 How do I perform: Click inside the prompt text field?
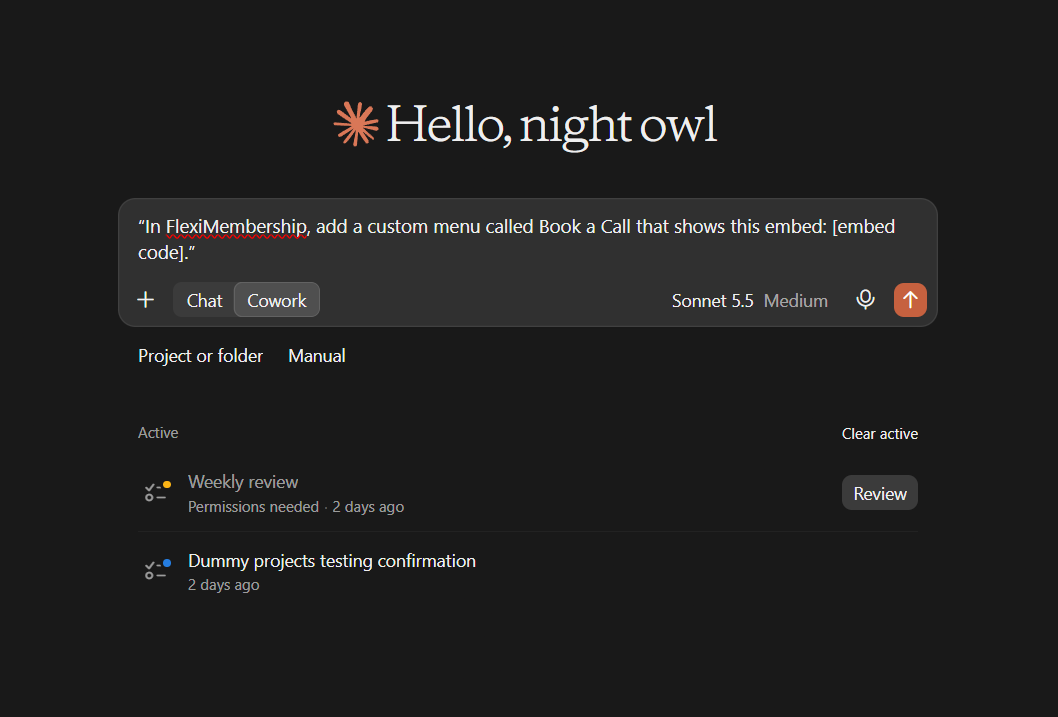528,239
